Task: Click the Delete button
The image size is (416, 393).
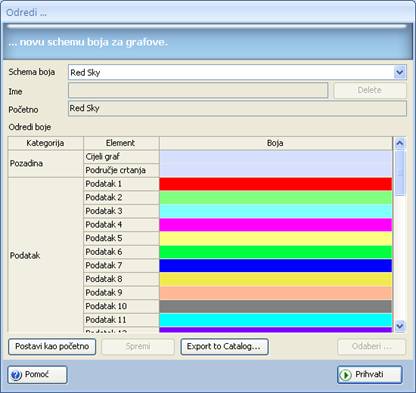Action: pyautogui.click(x=370, y=90)
